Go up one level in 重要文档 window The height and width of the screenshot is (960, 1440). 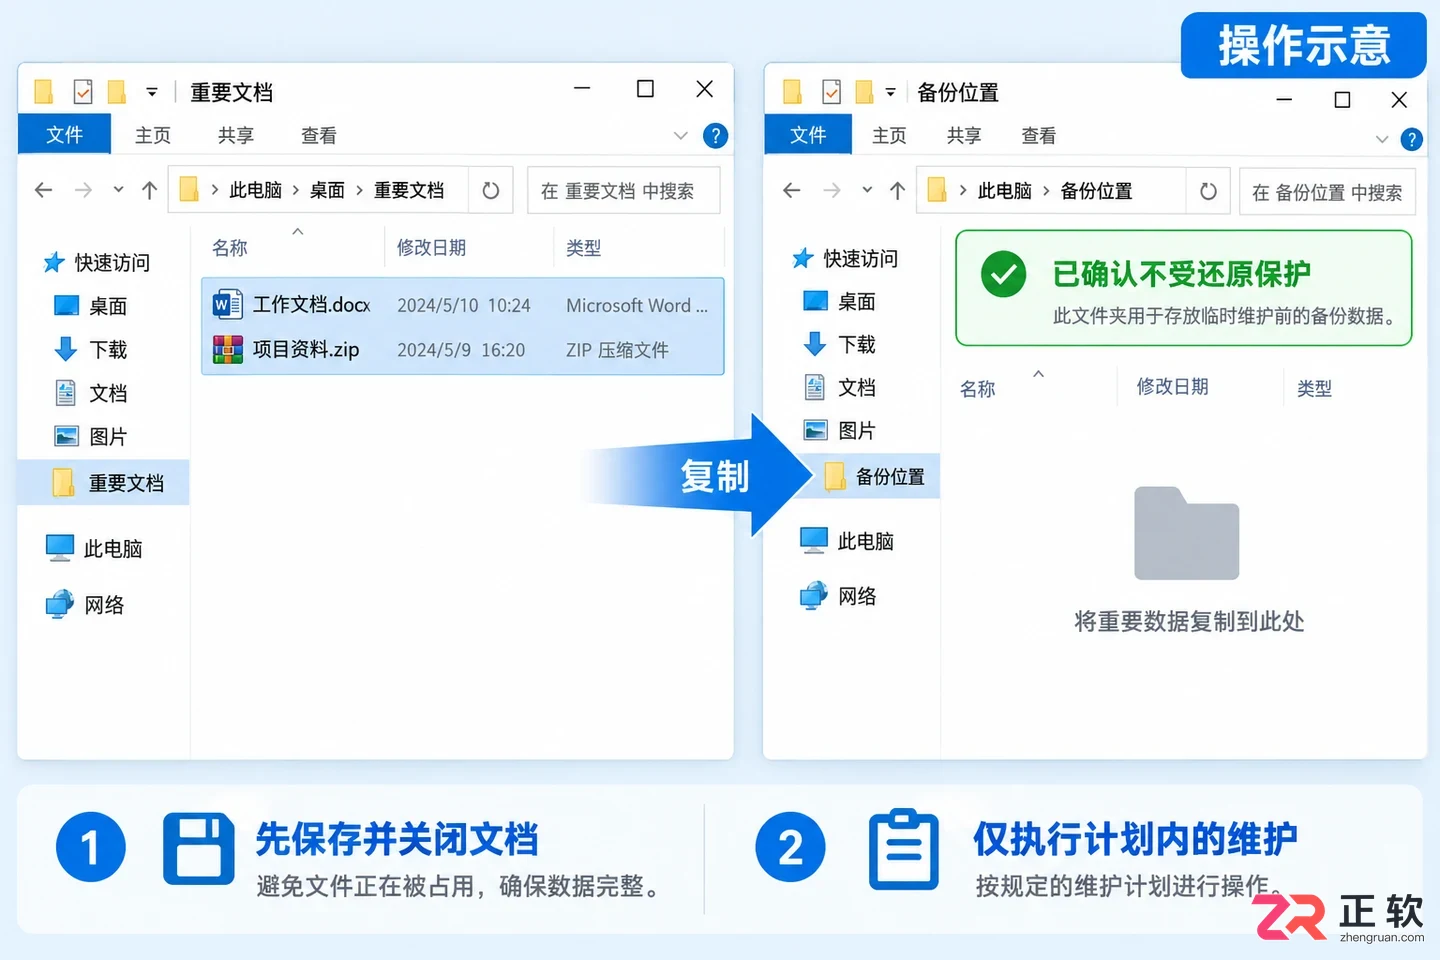[150, 190]
